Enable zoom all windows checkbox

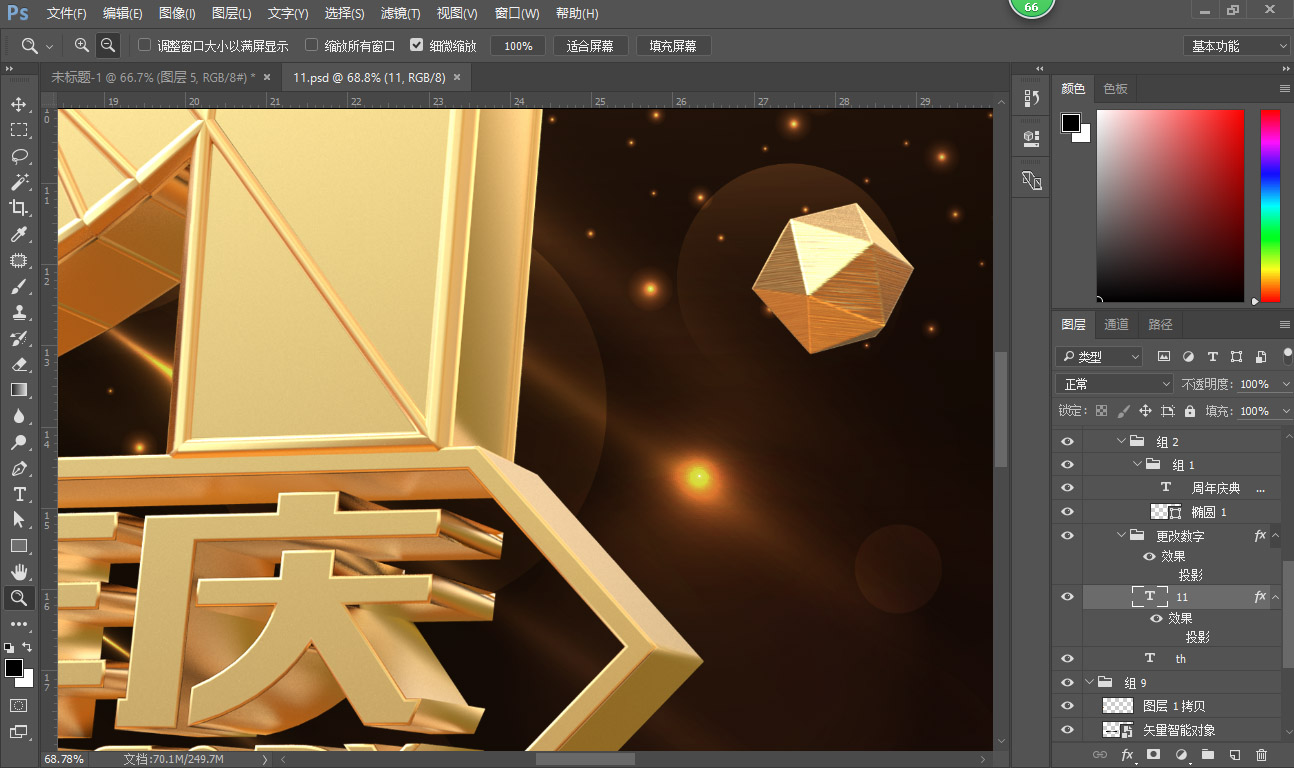312,45
